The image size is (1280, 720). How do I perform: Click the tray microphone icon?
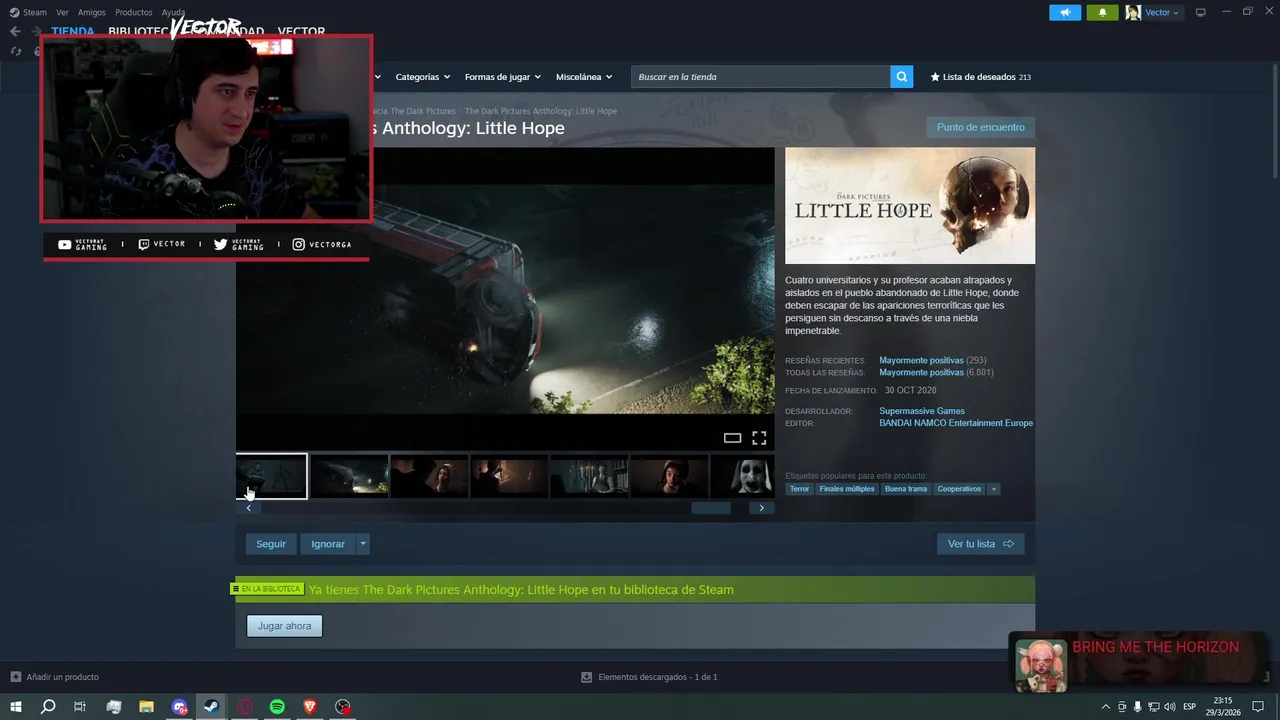(x=1137, y=707)
